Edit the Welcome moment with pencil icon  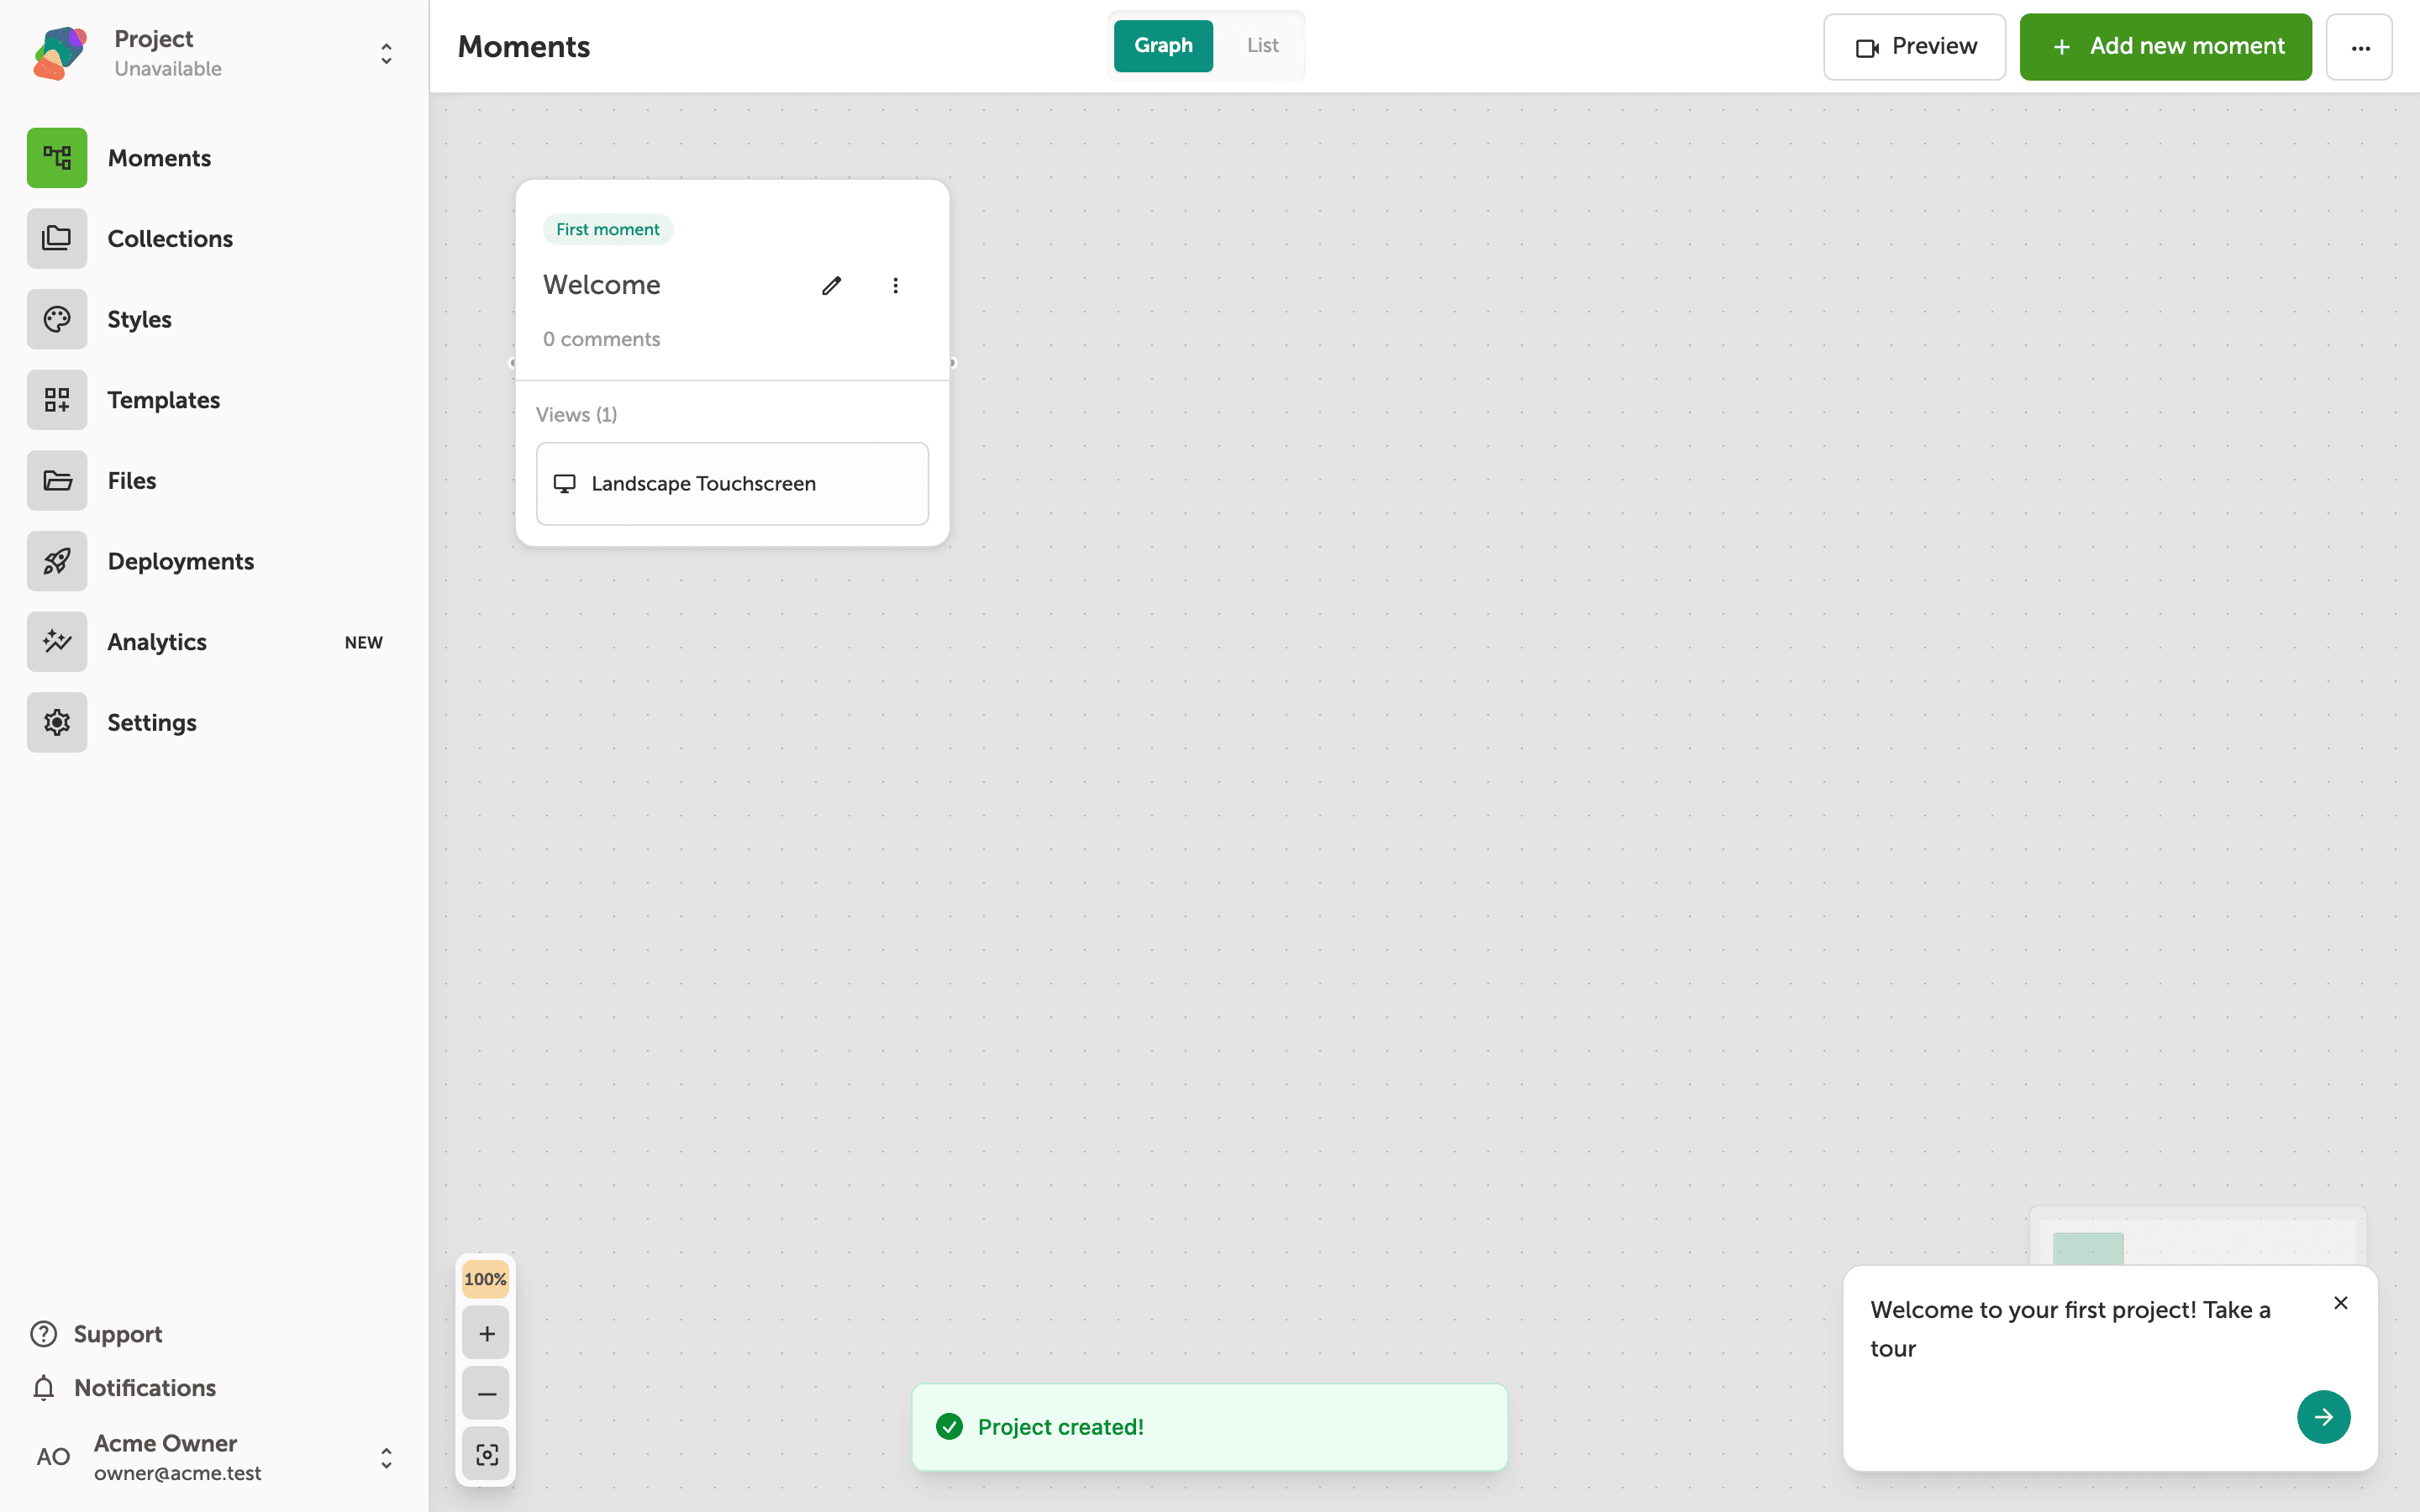[831, 286]
